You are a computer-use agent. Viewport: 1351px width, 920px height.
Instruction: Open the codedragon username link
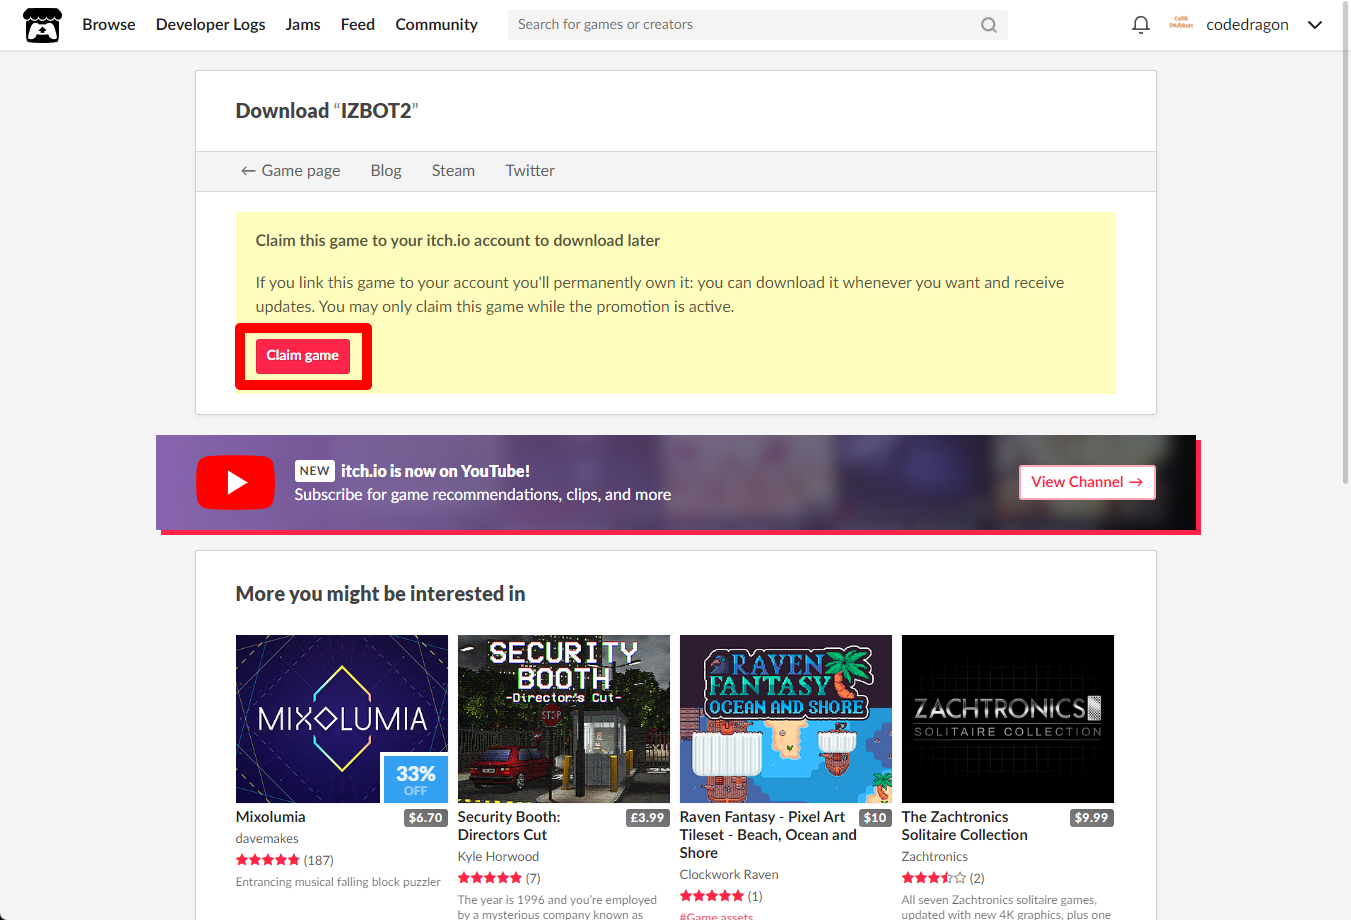click(1248, 25)
